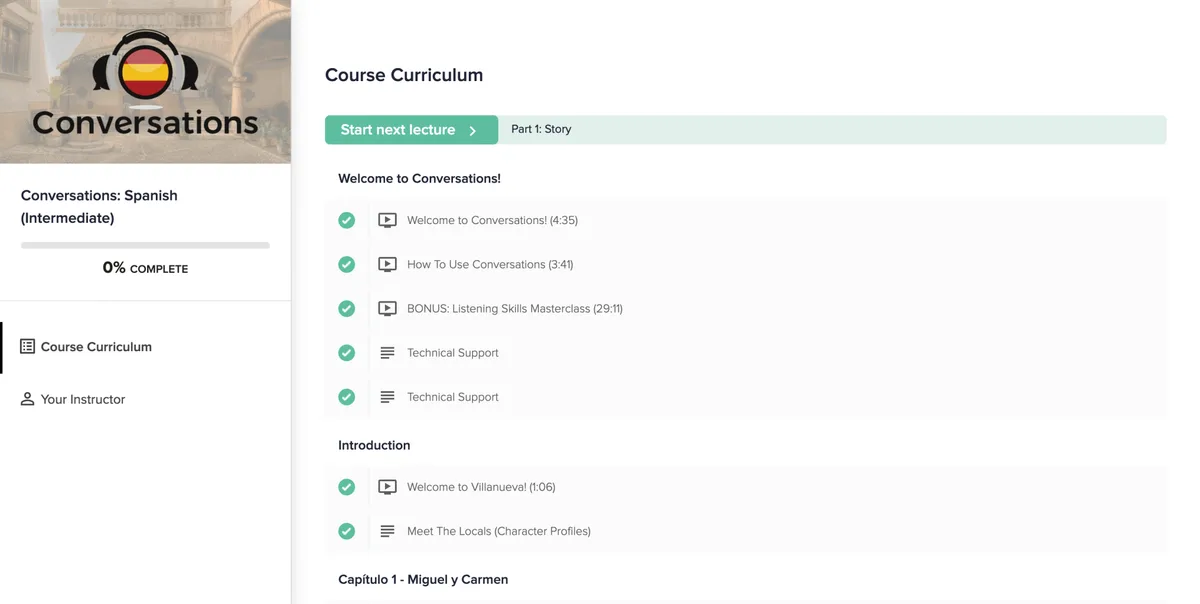The image size is (1200, 604).
Task: Click the Conversations course banner image
Action: pos(145,81)
